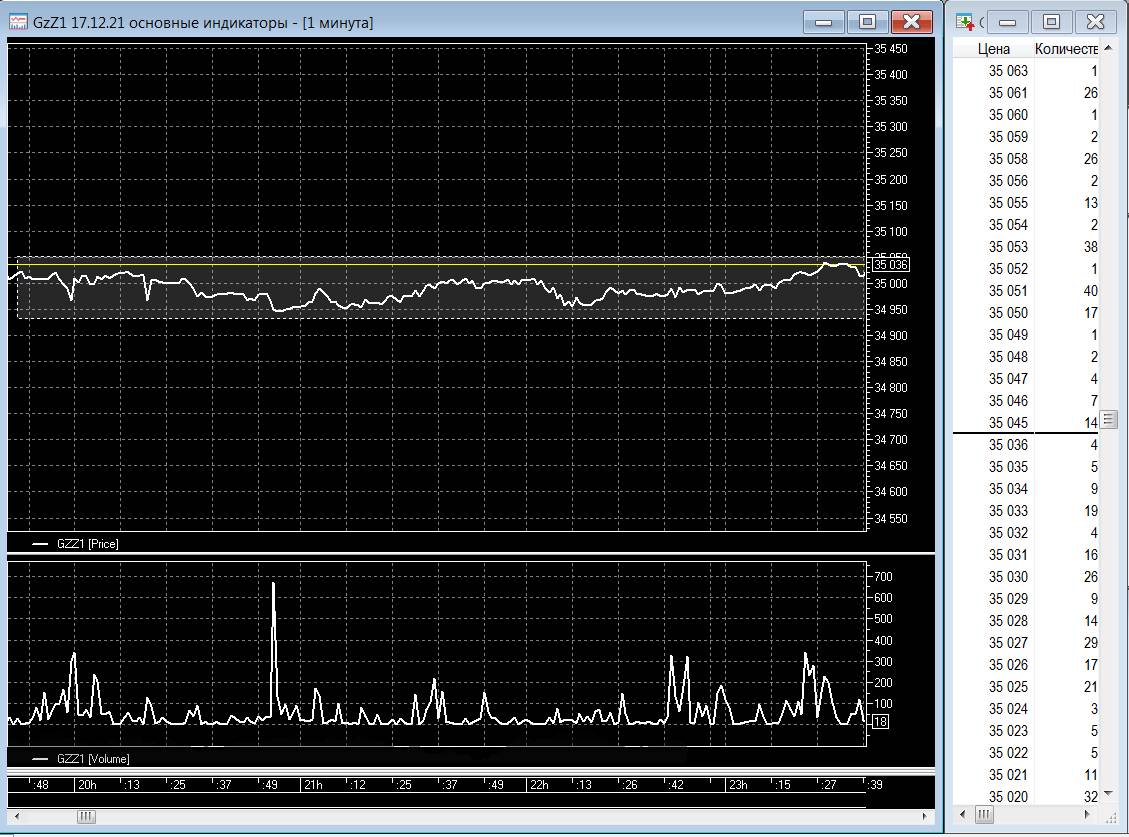
Task: Click the Цена column header
Action: (993, 49)
